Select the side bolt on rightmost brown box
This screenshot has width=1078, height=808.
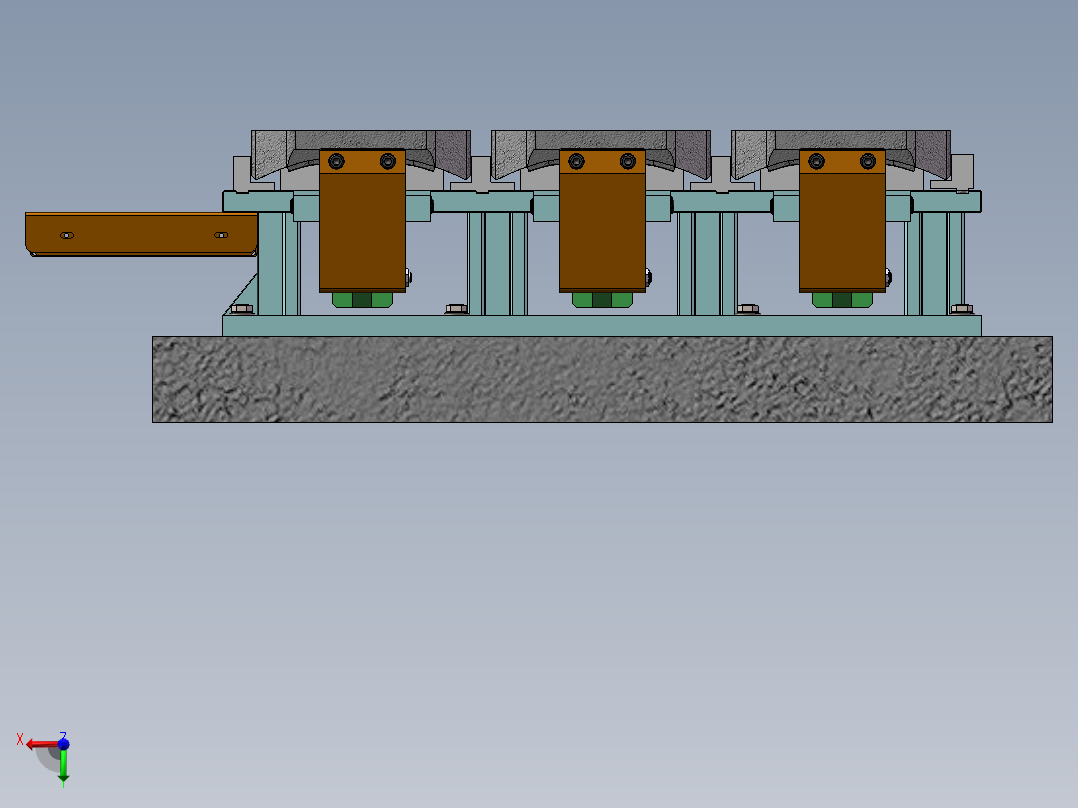pyautogui.click(x=888, y=277)
